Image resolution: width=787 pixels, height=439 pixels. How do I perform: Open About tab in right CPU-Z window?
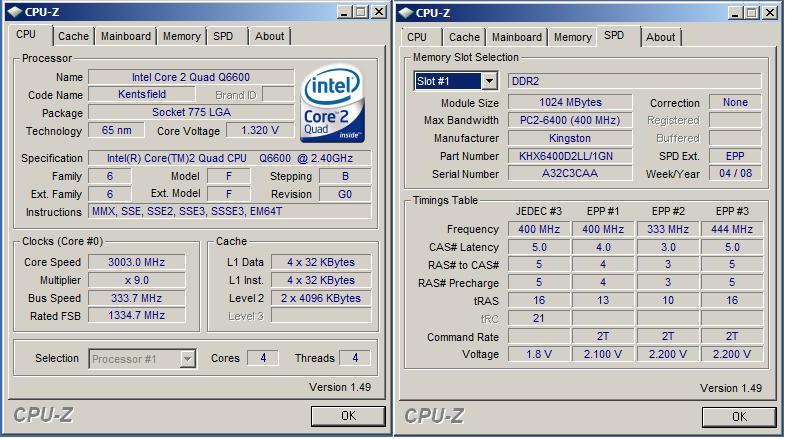click(x=661, y=37)
